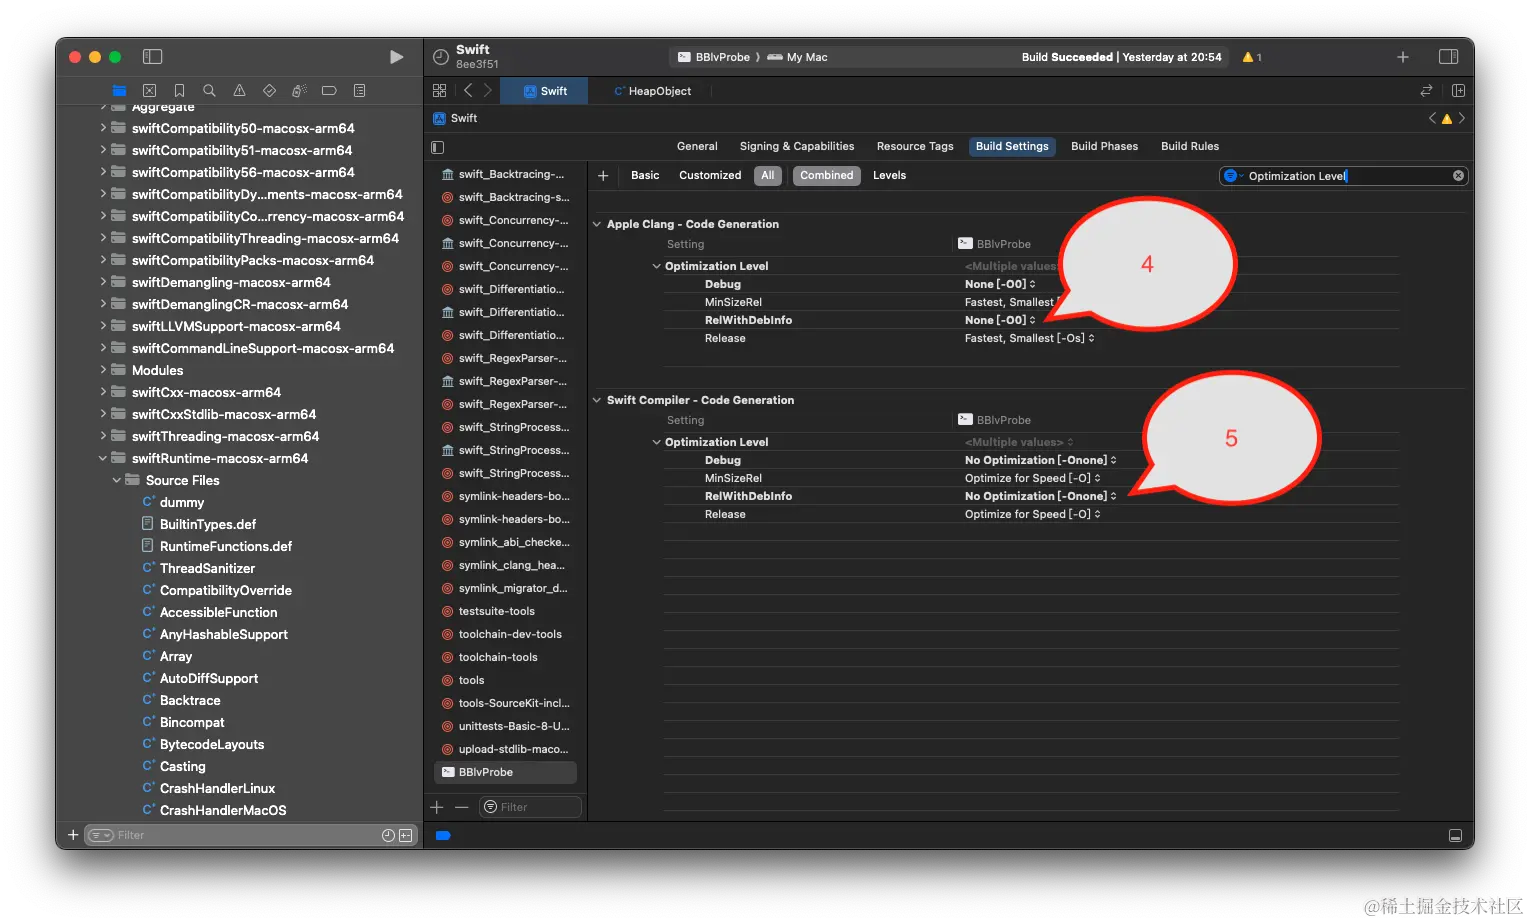Clear the Optimization Level search field
The image size is (1530, 923).
1458,176
